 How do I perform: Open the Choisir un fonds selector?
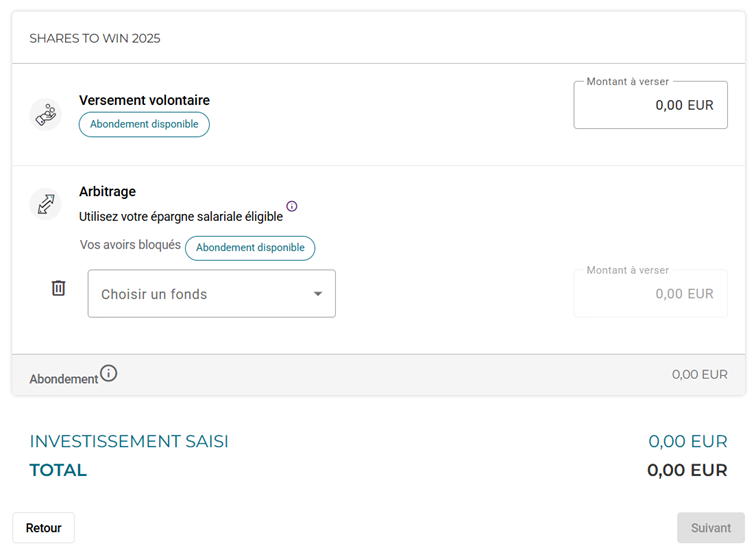point(212,294)
